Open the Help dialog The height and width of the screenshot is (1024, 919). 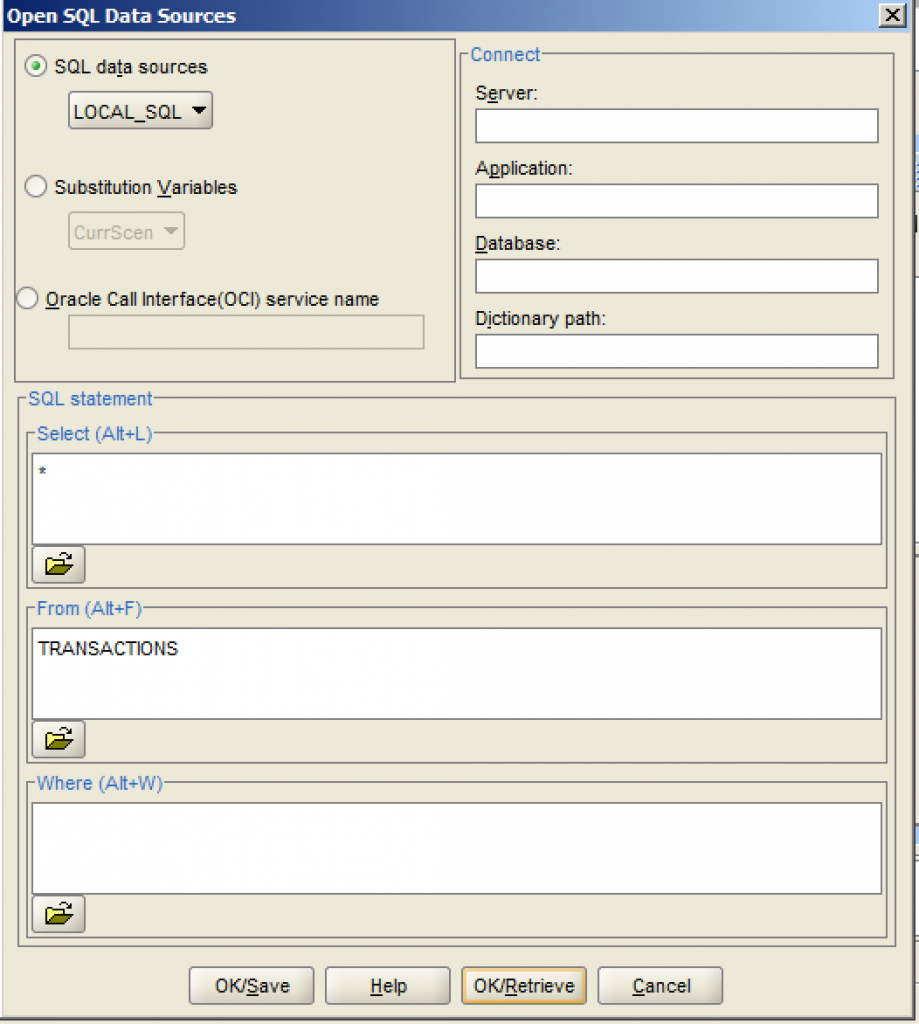point(387,985)
